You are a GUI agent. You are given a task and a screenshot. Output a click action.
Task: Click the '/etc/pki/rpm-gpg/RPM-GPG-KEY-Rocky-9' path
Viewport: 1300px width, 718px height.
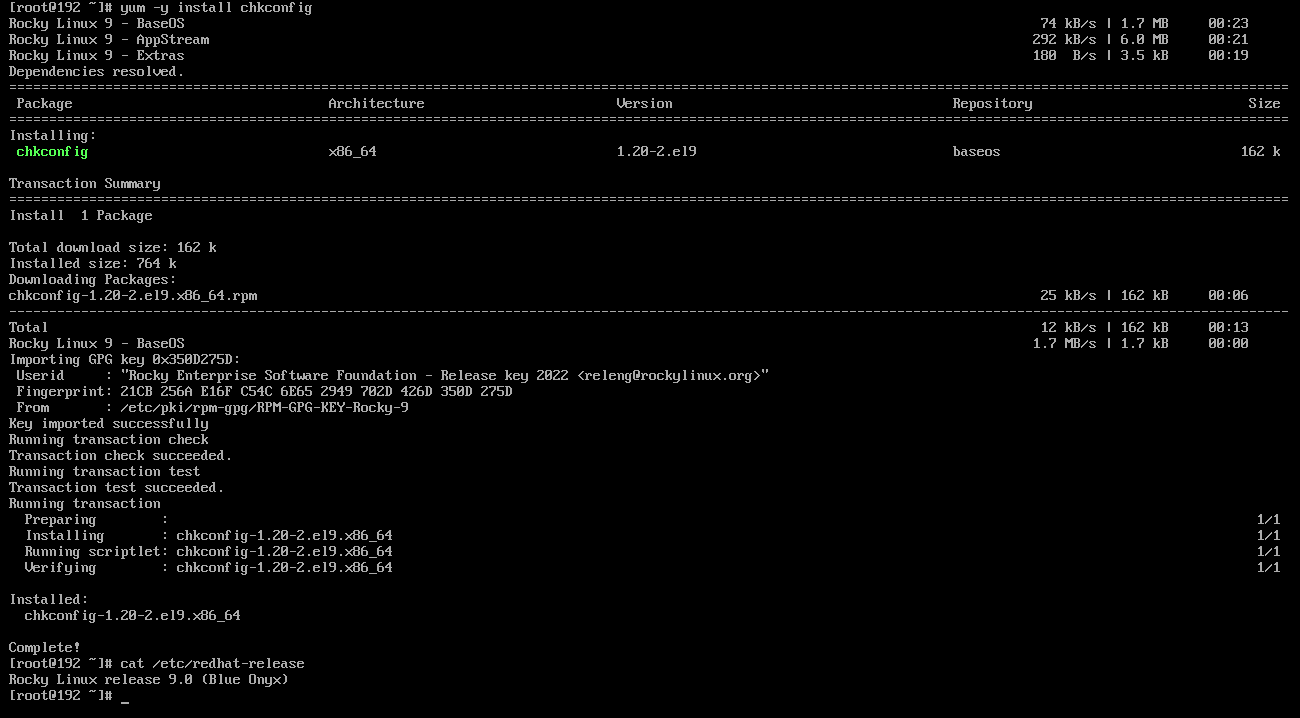(x=264, y=408)
